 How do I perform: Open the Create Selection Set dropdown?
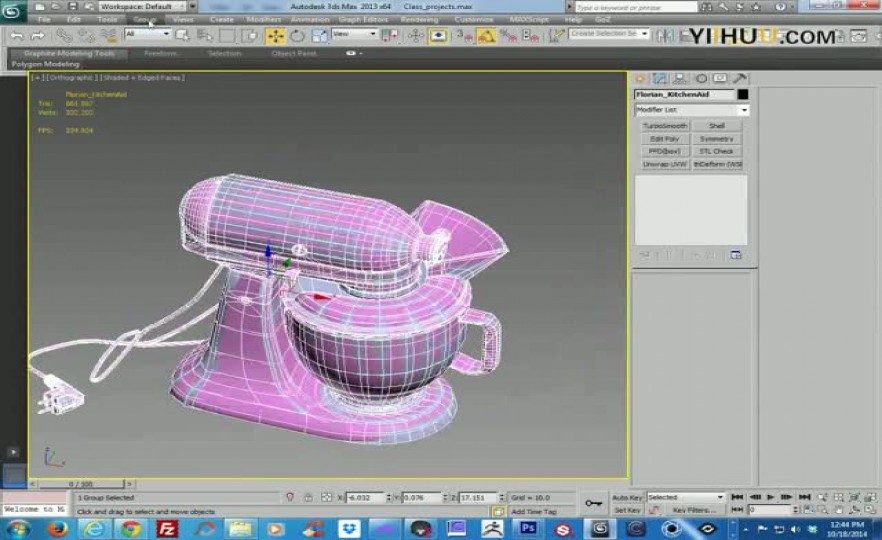pos(609,34)
